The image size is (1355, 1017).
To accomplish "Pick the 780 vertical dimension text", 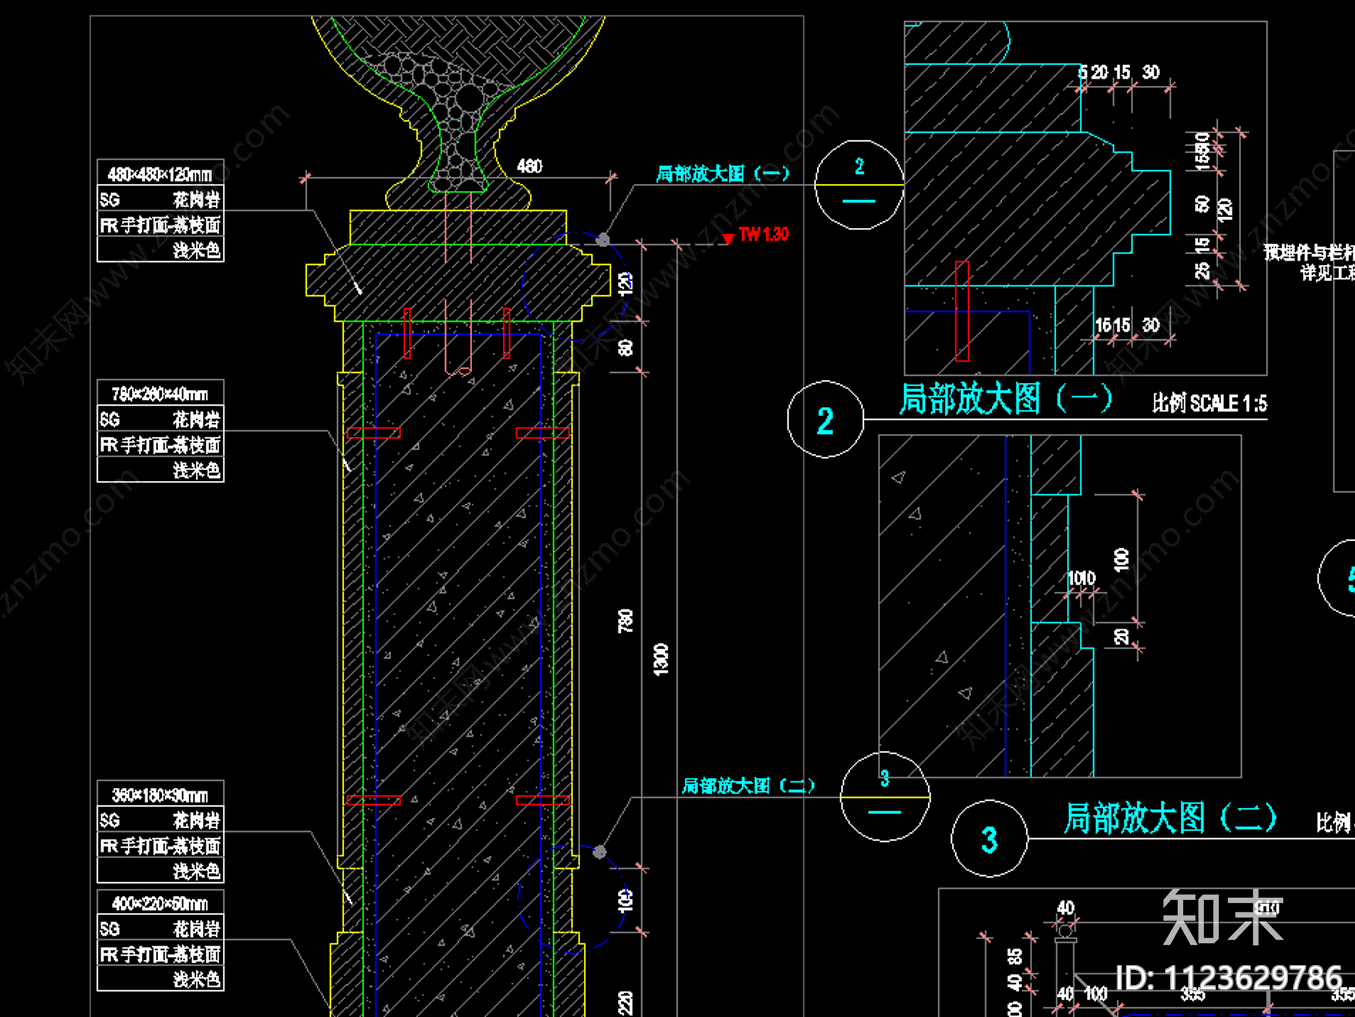I will pos(625,622).
